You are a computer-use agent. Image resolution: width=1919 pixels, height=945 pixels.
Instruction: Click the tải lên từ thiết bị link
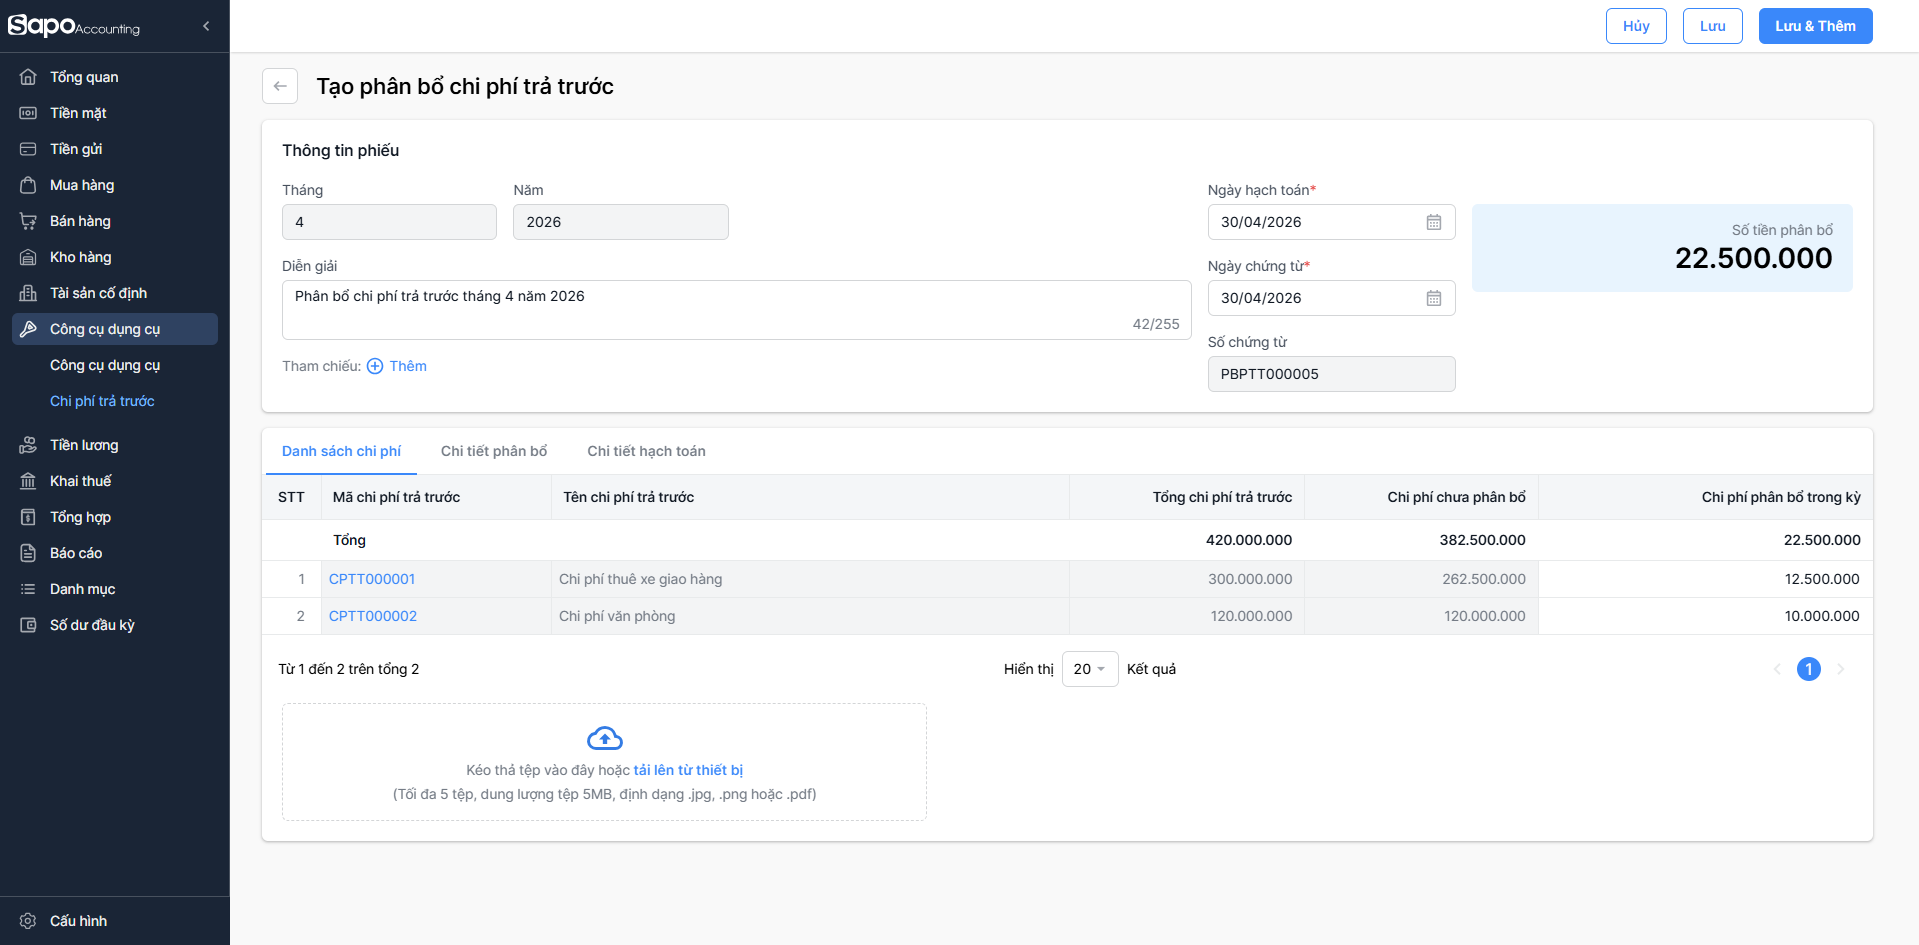(688, 770)
